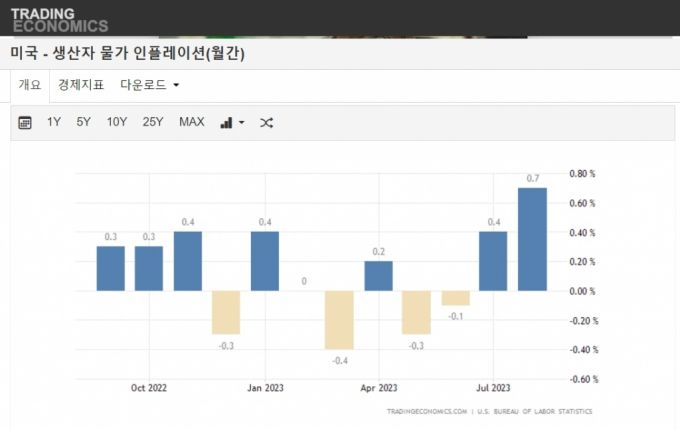Click the -0.1 small negative bar
This screenshot has height=430, width=680.
tap(455, 298)
